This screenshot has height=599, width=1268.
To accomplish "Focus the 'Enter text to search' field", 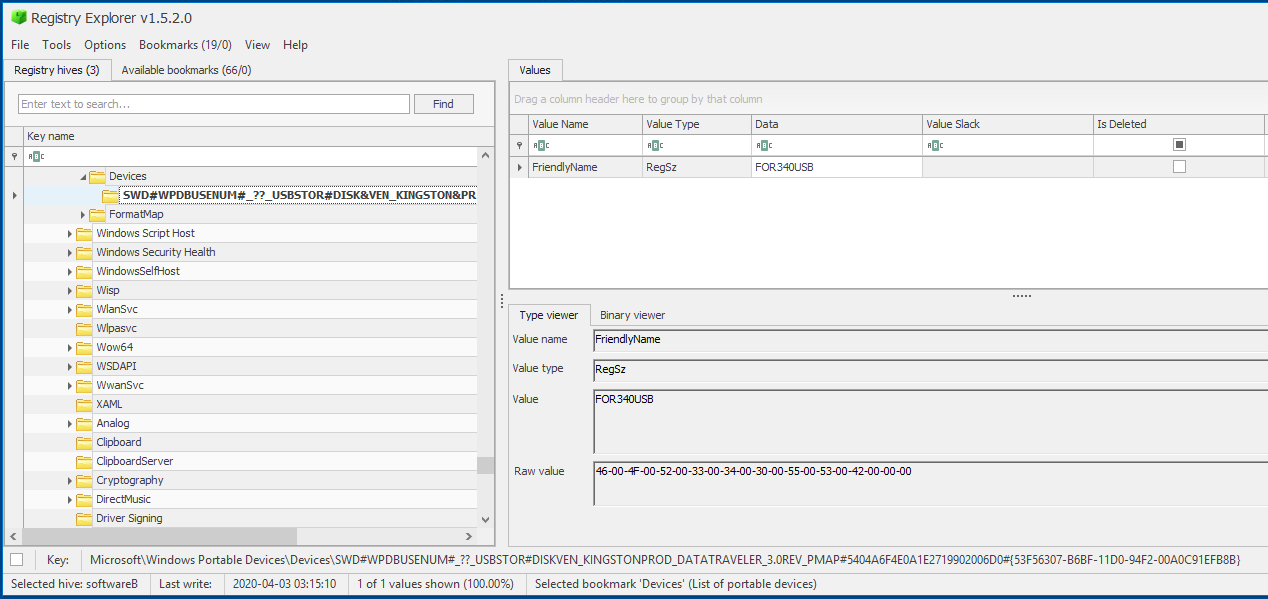I will click(214, 104).
